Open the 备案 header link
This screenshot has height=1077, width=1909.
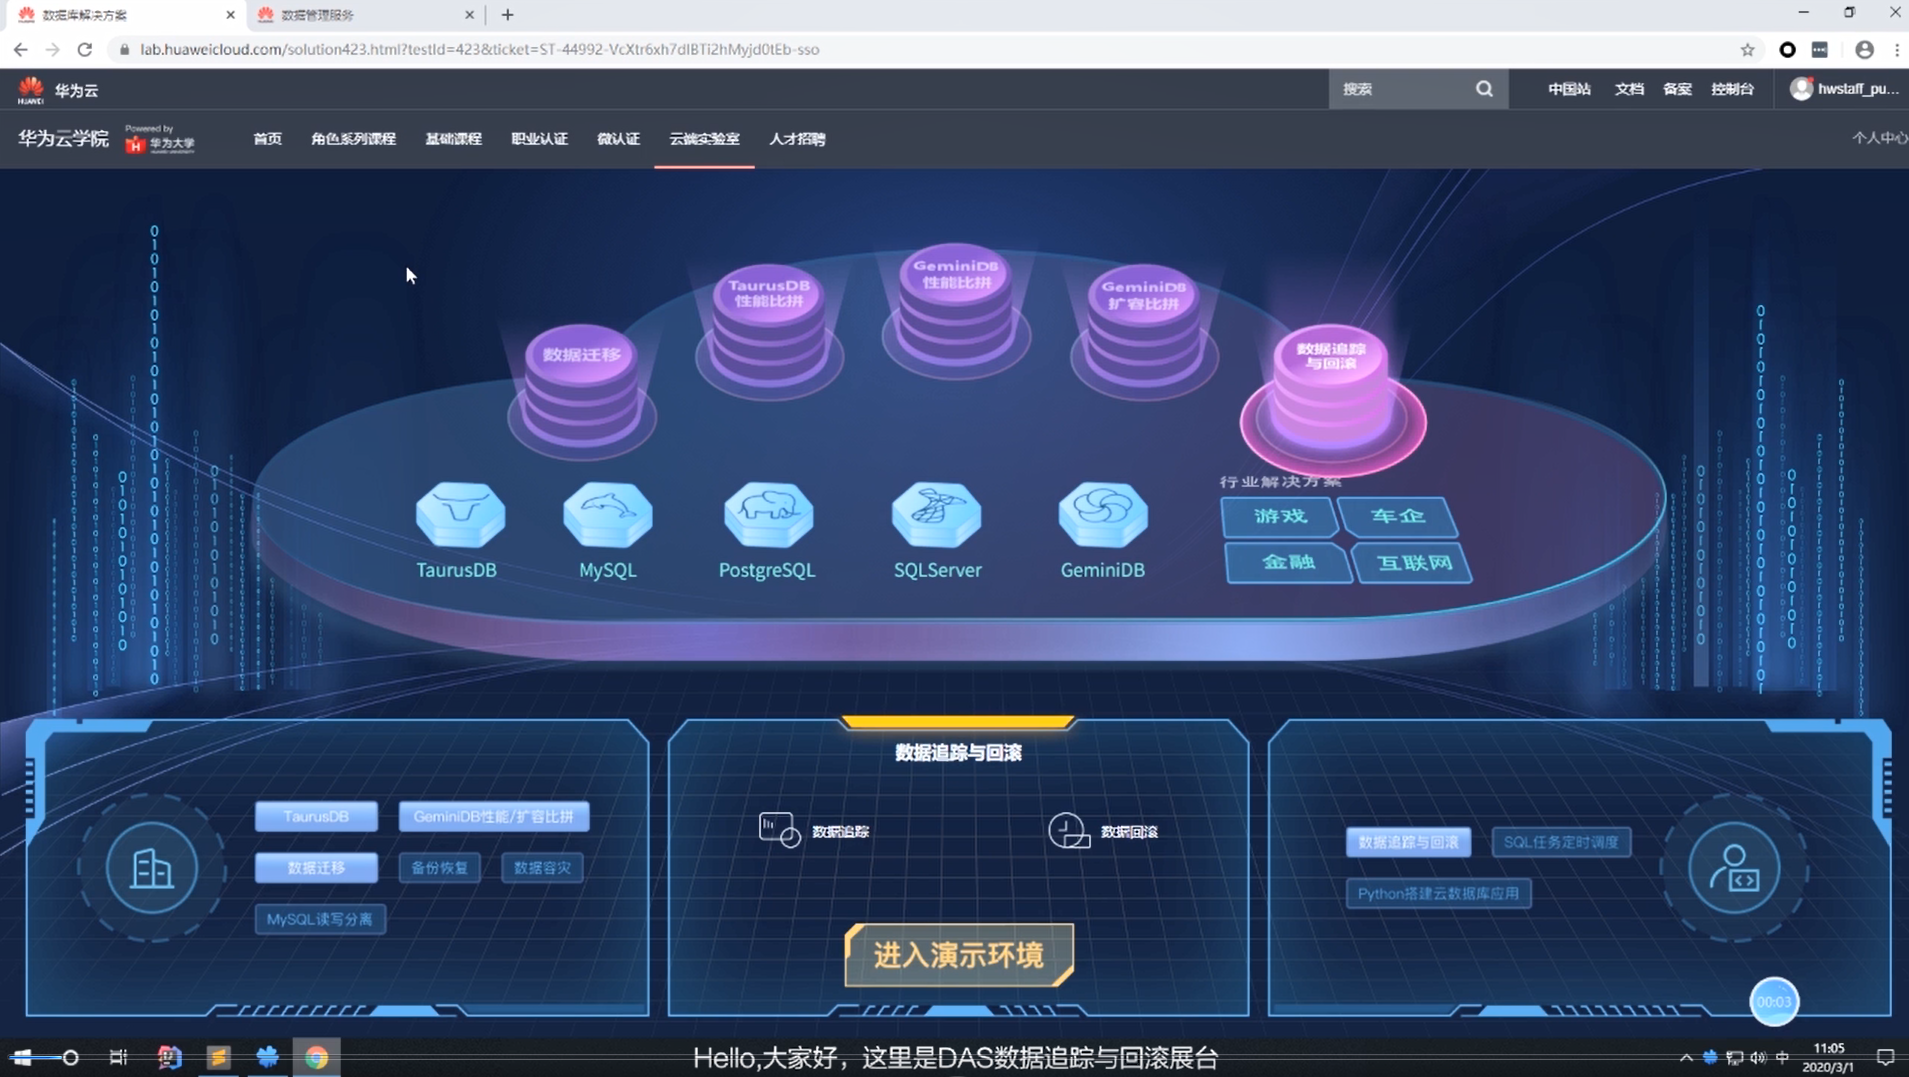tap(1677, 89)
